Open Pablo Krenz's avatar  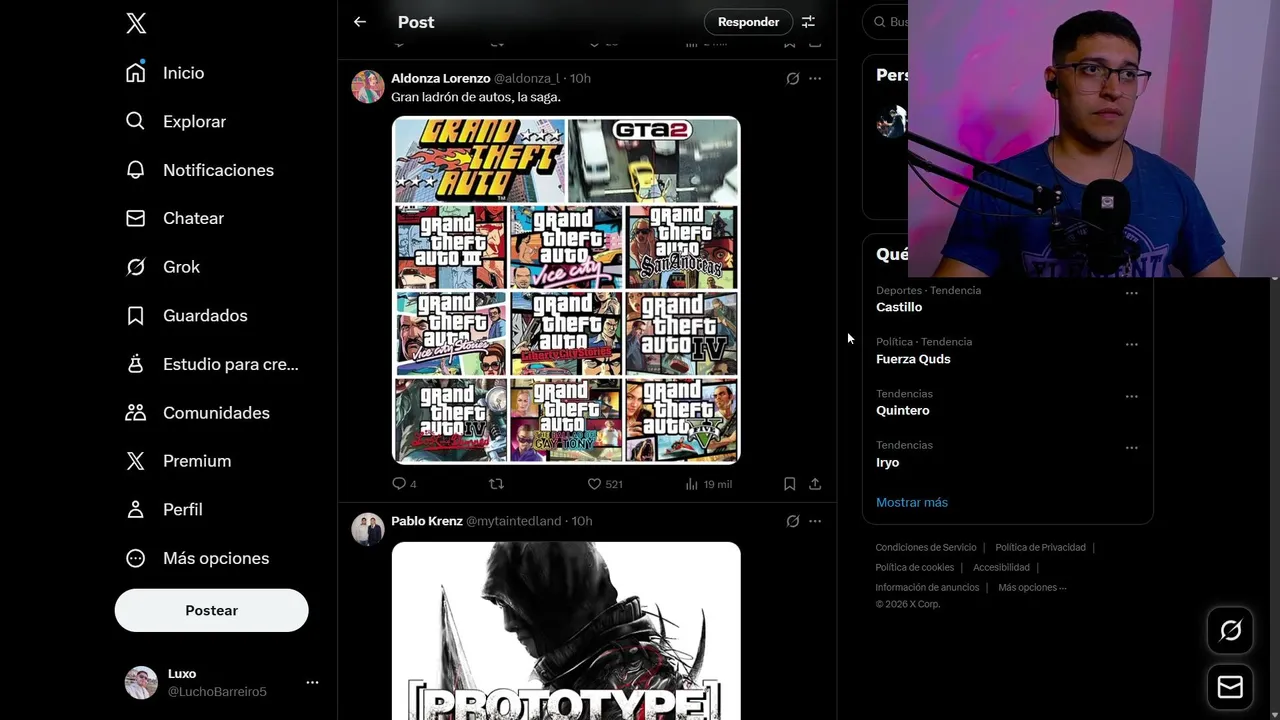368,529
